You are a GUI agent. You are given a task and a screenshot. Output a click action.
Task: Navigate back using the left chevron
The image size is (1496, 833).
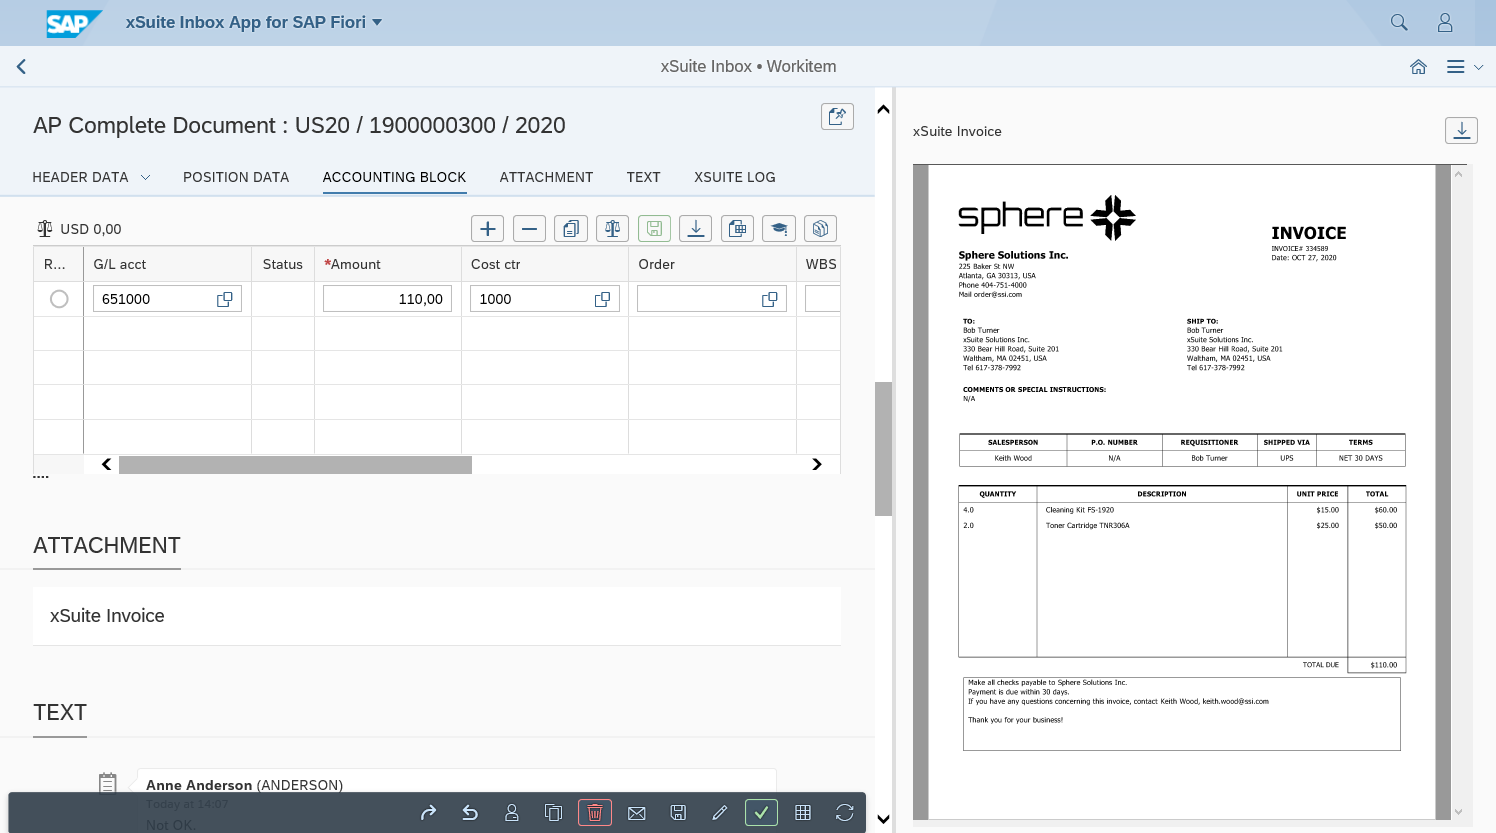point(21,67)
